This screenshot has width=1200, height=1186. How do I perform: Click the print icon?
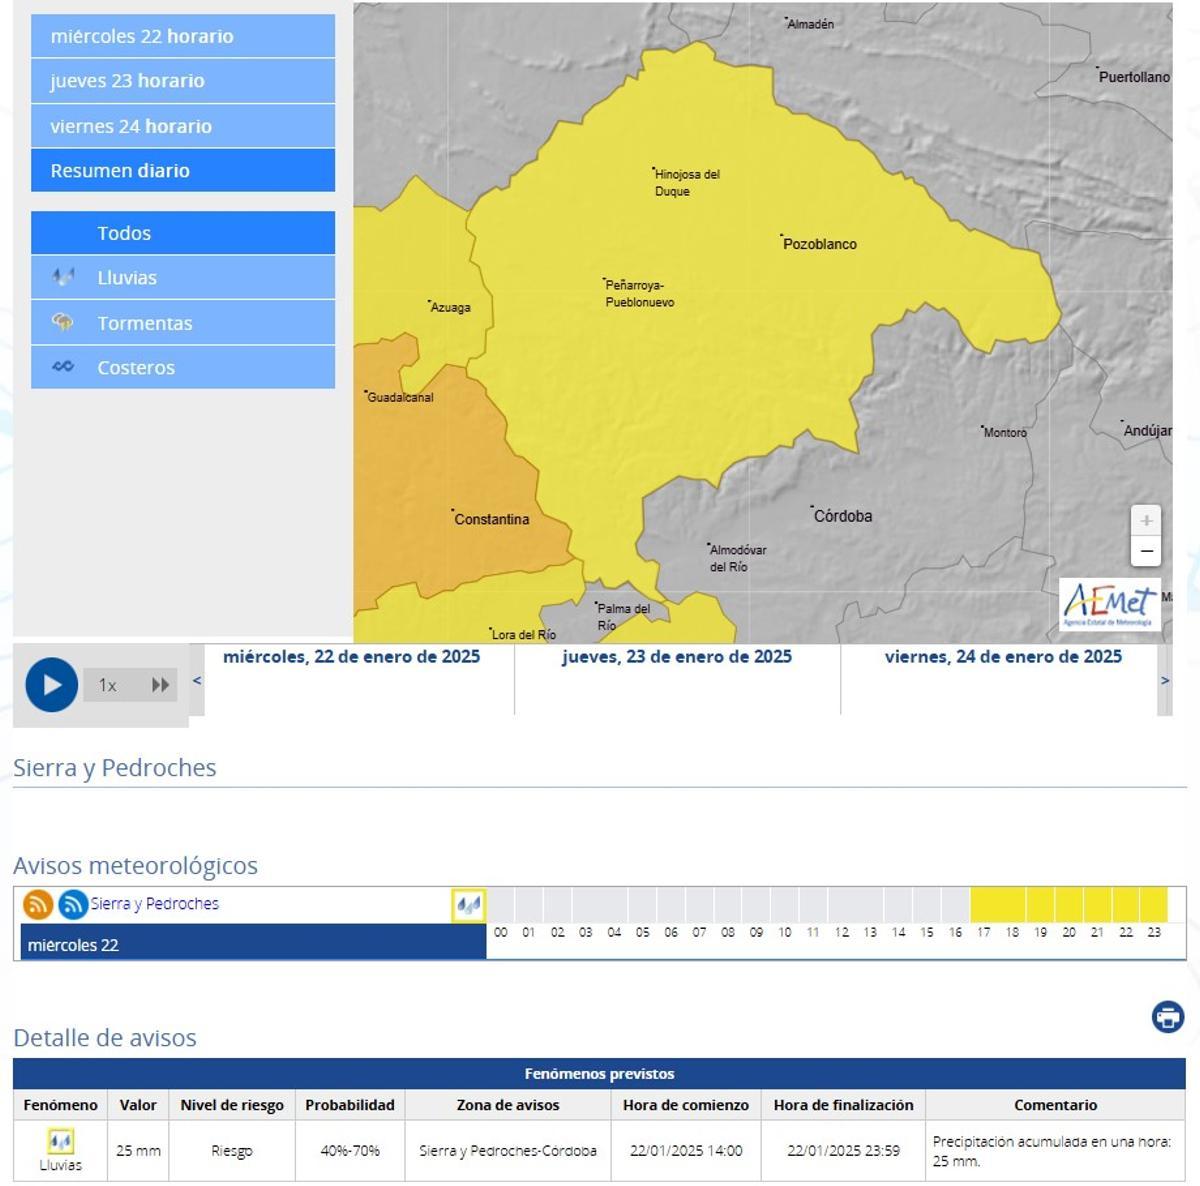pyautogui.click(x=1167, y=1017)
